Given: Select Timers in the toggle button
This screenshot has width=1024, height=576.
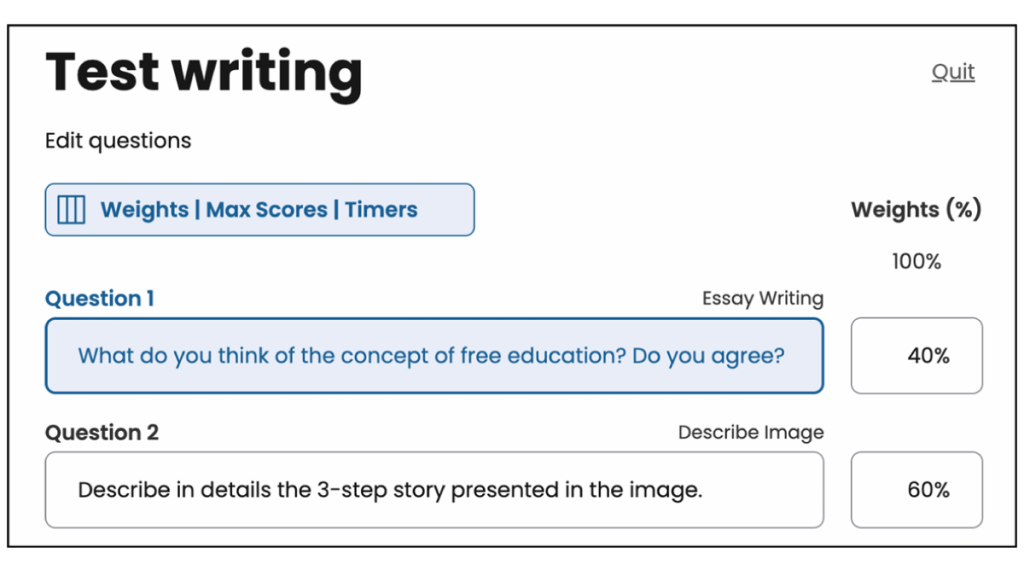Looking at the screenshot, I should (x=381, y=210).
